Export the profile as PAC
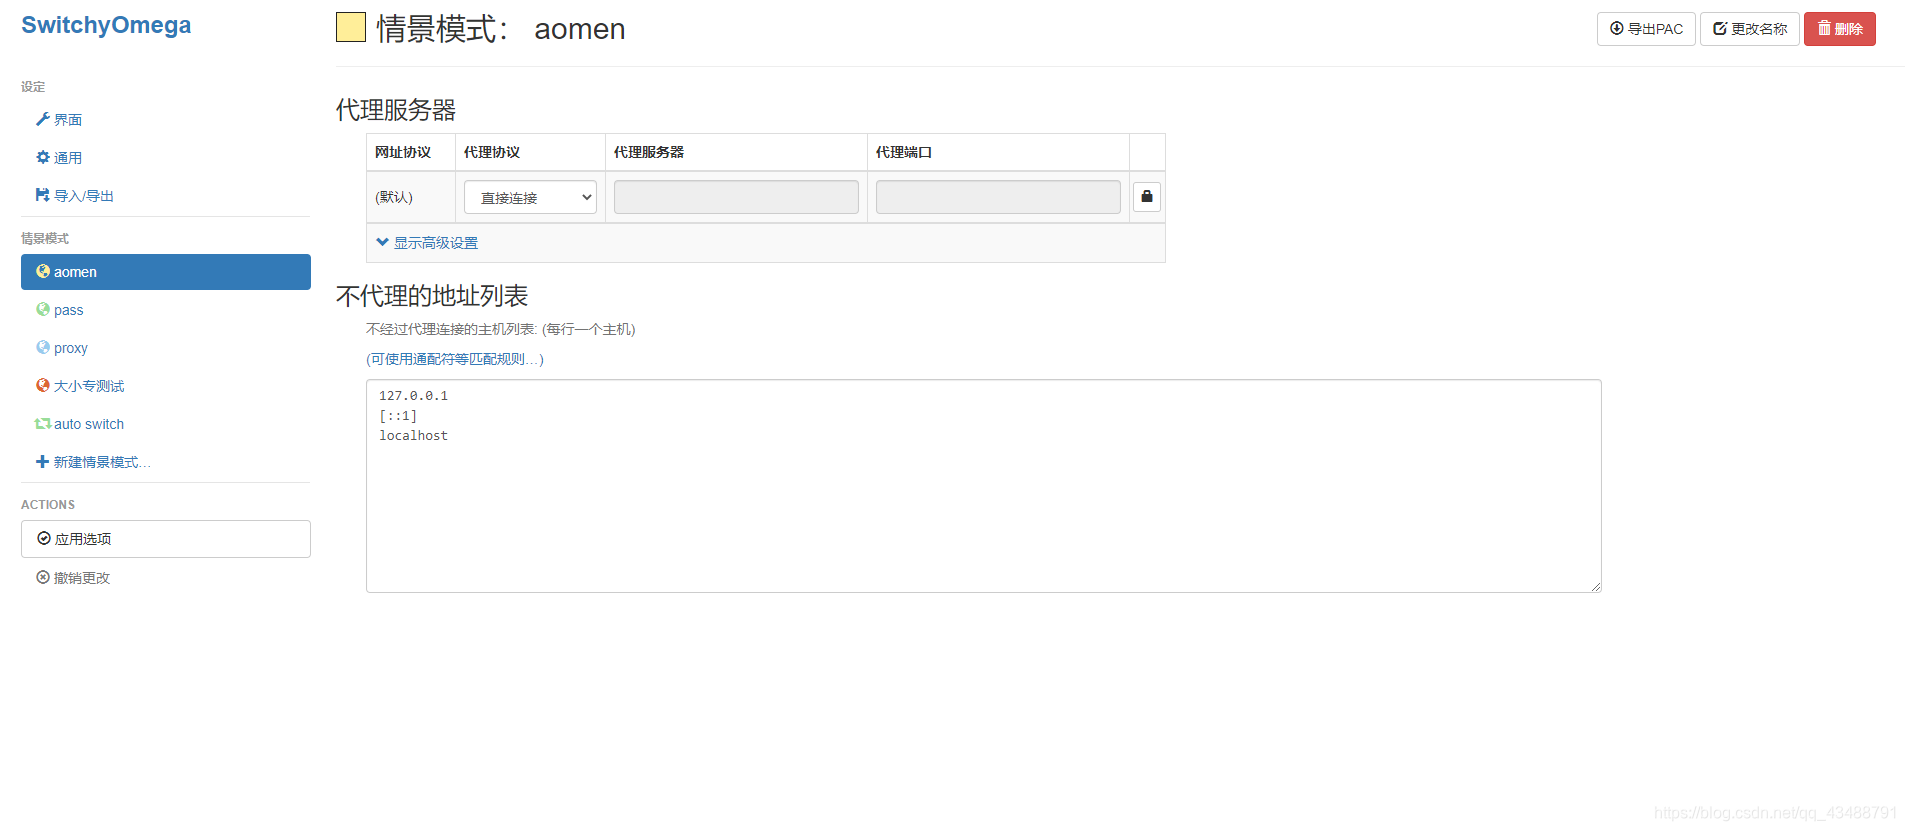 pyautogui.click(x=1646, y=29)
